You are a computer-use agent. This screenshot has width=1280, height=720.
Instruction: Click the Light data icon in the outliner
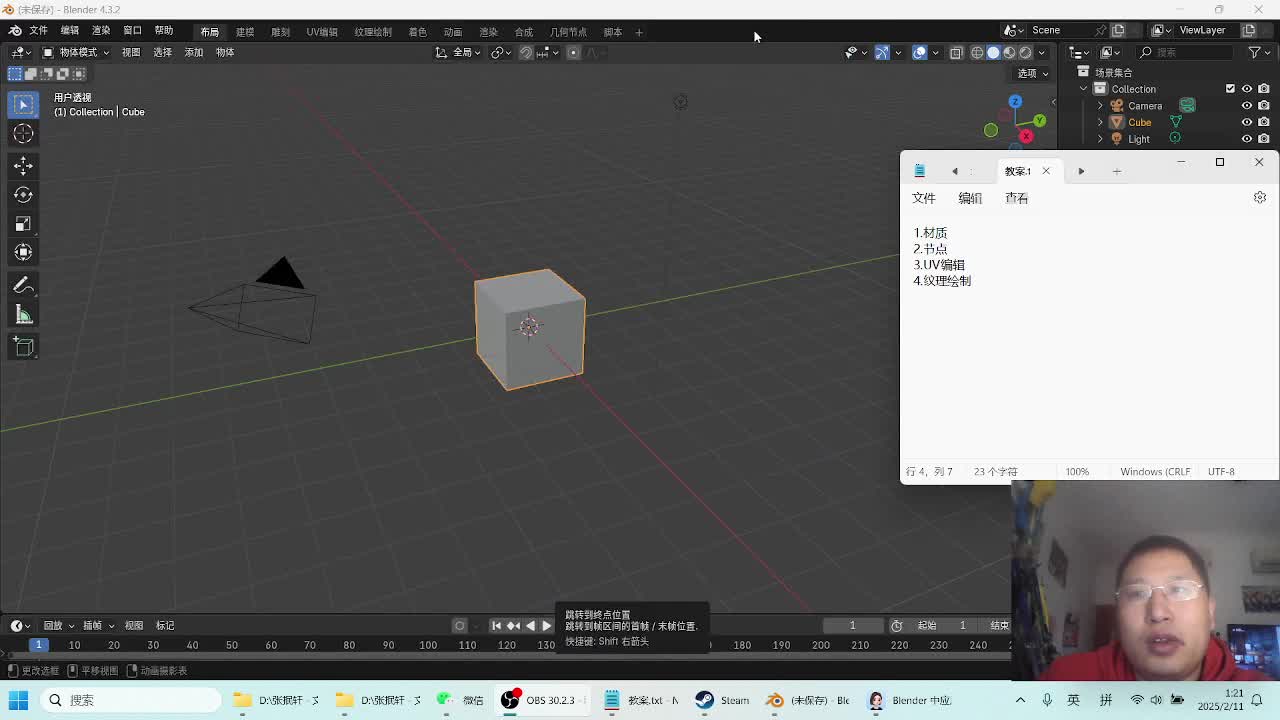coord(1175,139)
